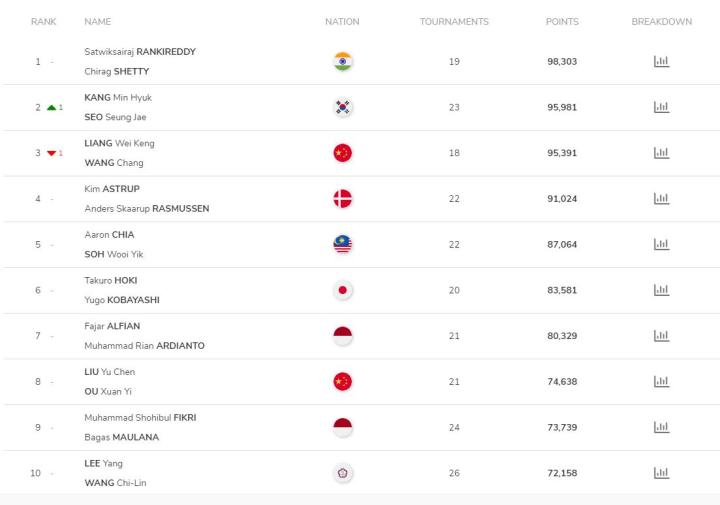Open breakdown chart for Lee/Wang Chi-Lin
The image size is (720, 505).
coord(661,473)
